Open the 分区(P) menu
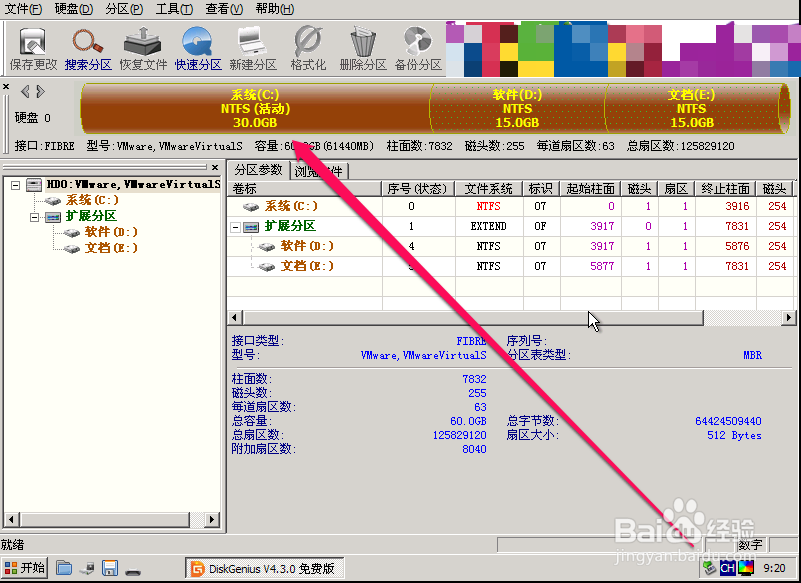 (124, 9)
